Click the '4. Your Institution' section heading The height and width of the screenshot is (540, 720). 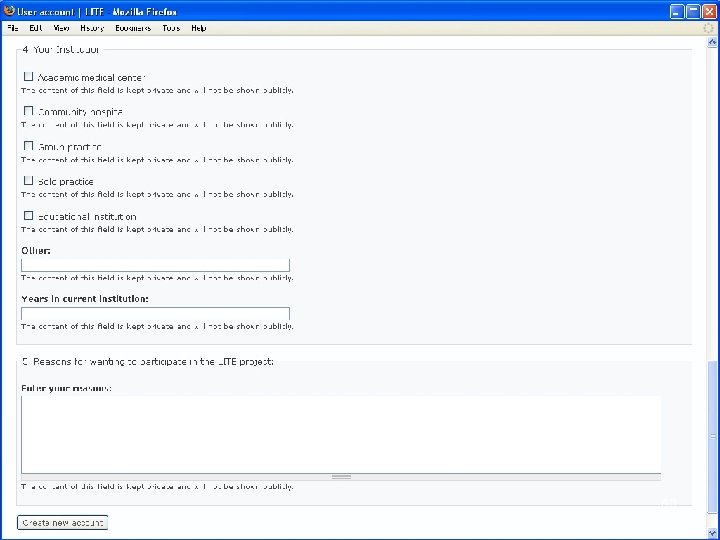click(x=61, y=50)
